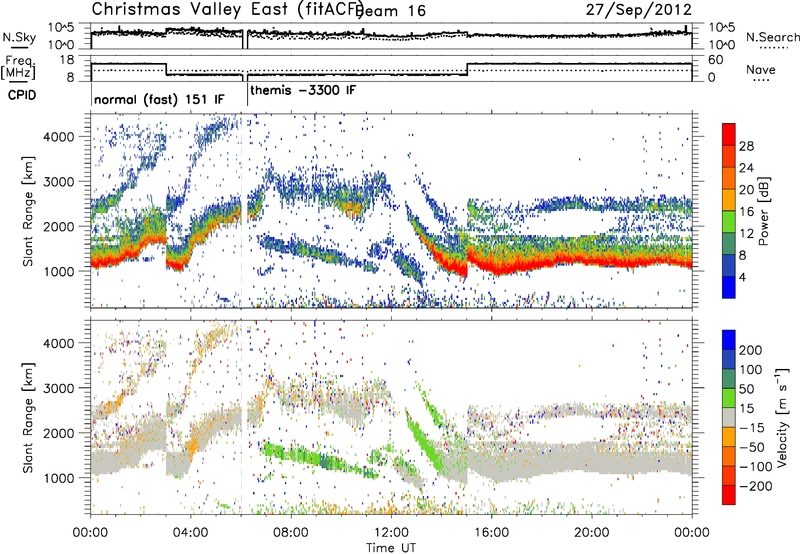Click the 'Nave' legend label

click(x=761, y=69)
